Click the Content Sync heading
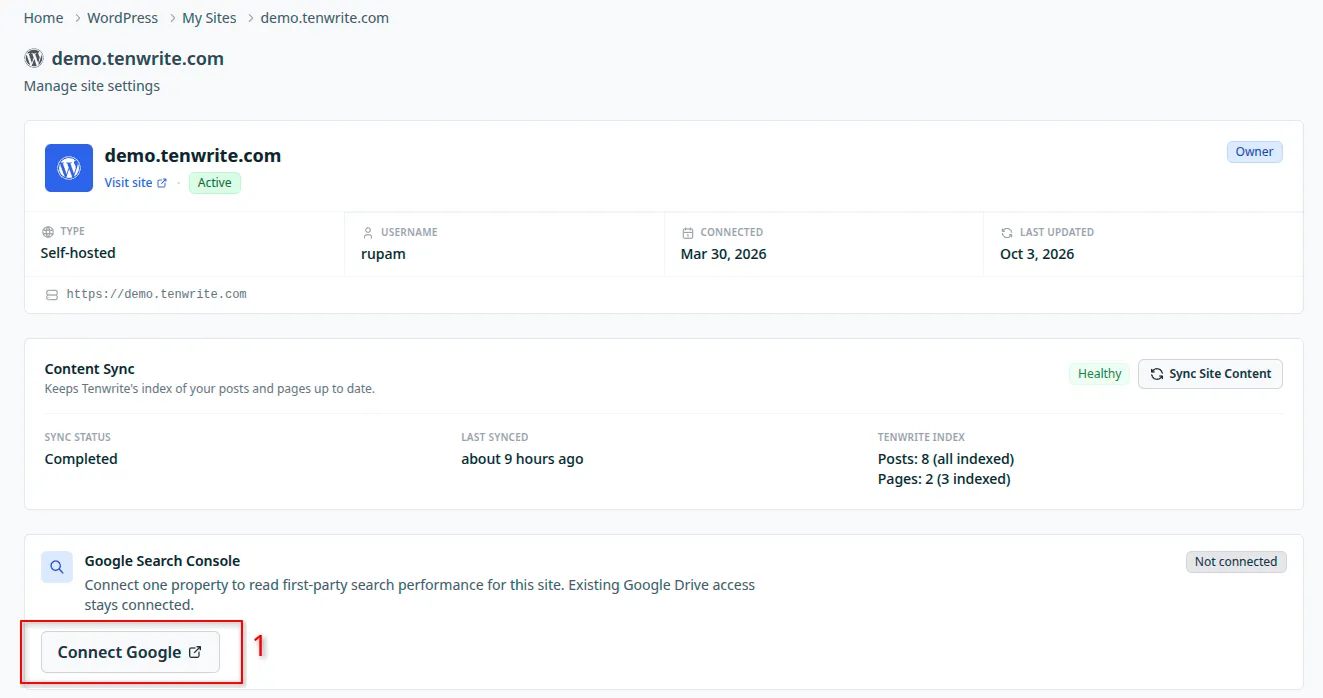This screenshot has width=1323, height=698. pyautogui.click(x=90, y=369)
